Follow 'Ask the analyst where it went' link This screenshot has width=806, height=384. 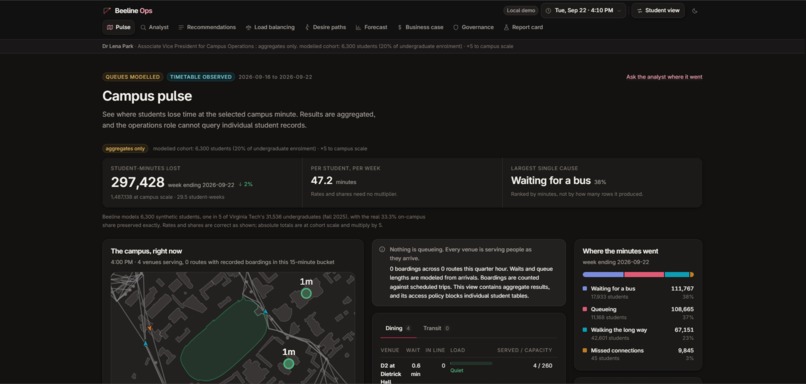[664, 77]
